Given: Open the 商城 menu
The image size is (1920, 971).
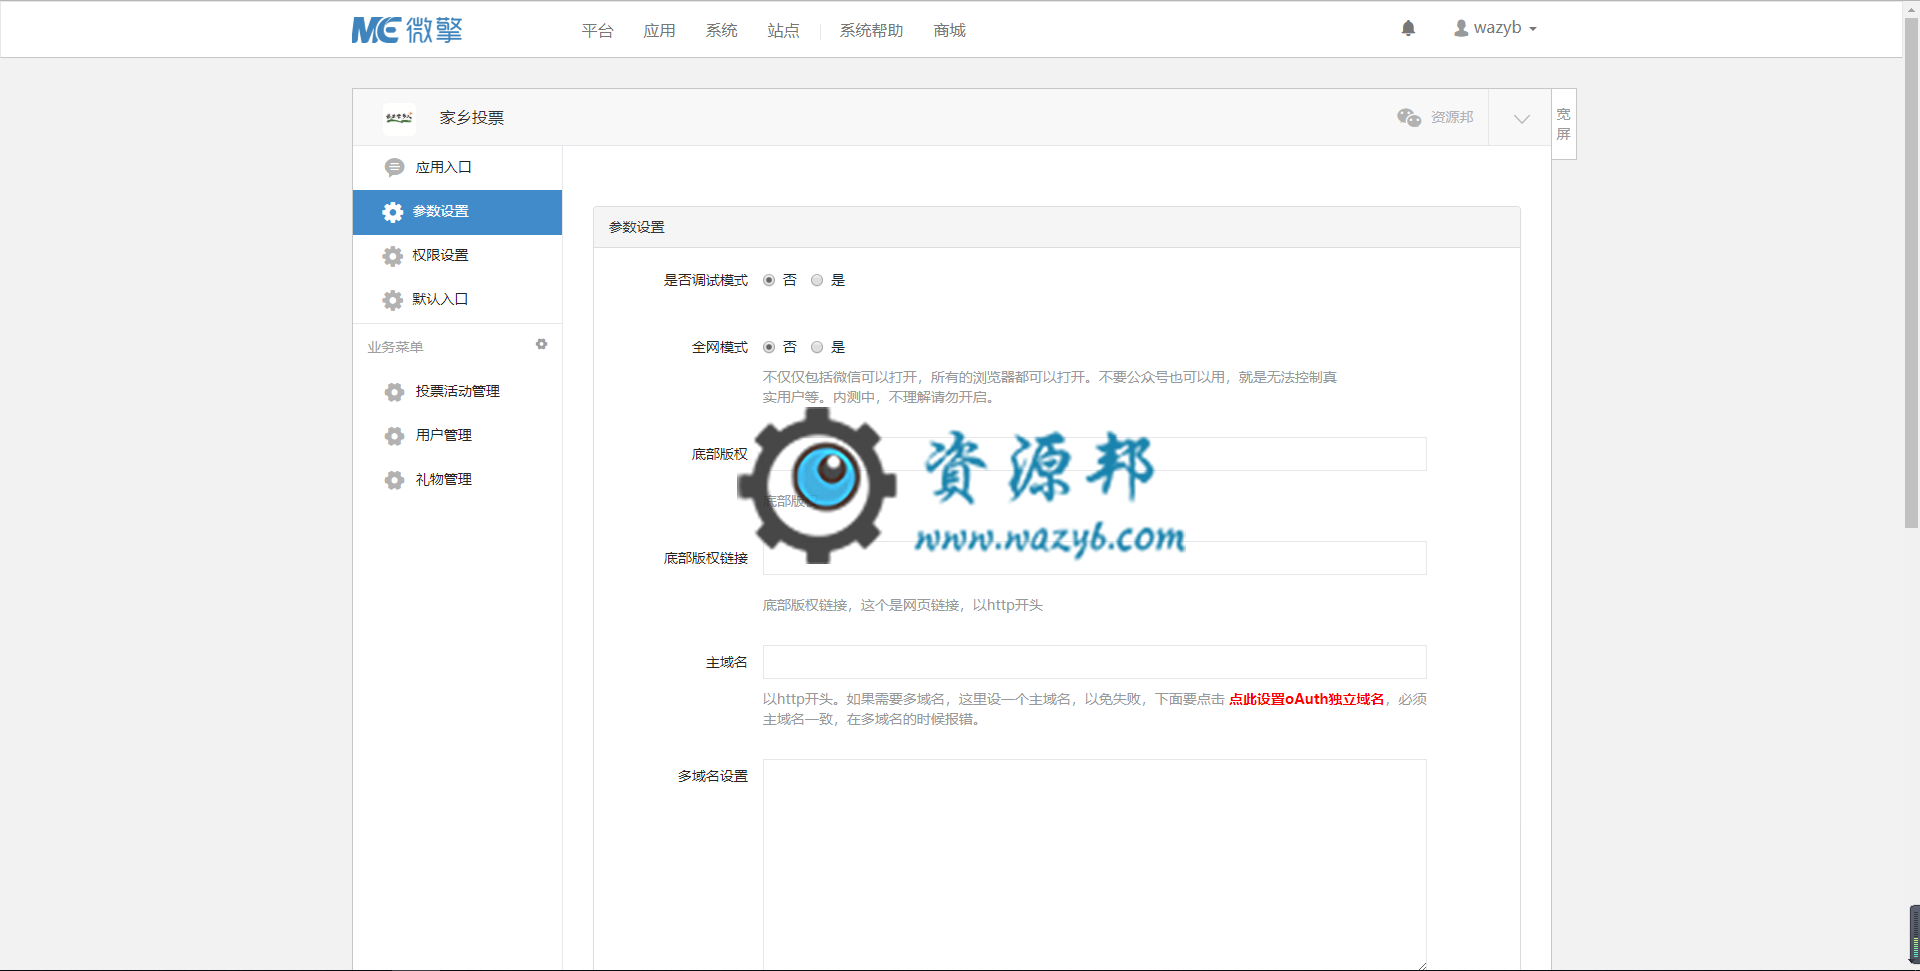Looking at the screenshot, I should click(x=949, y=31).
